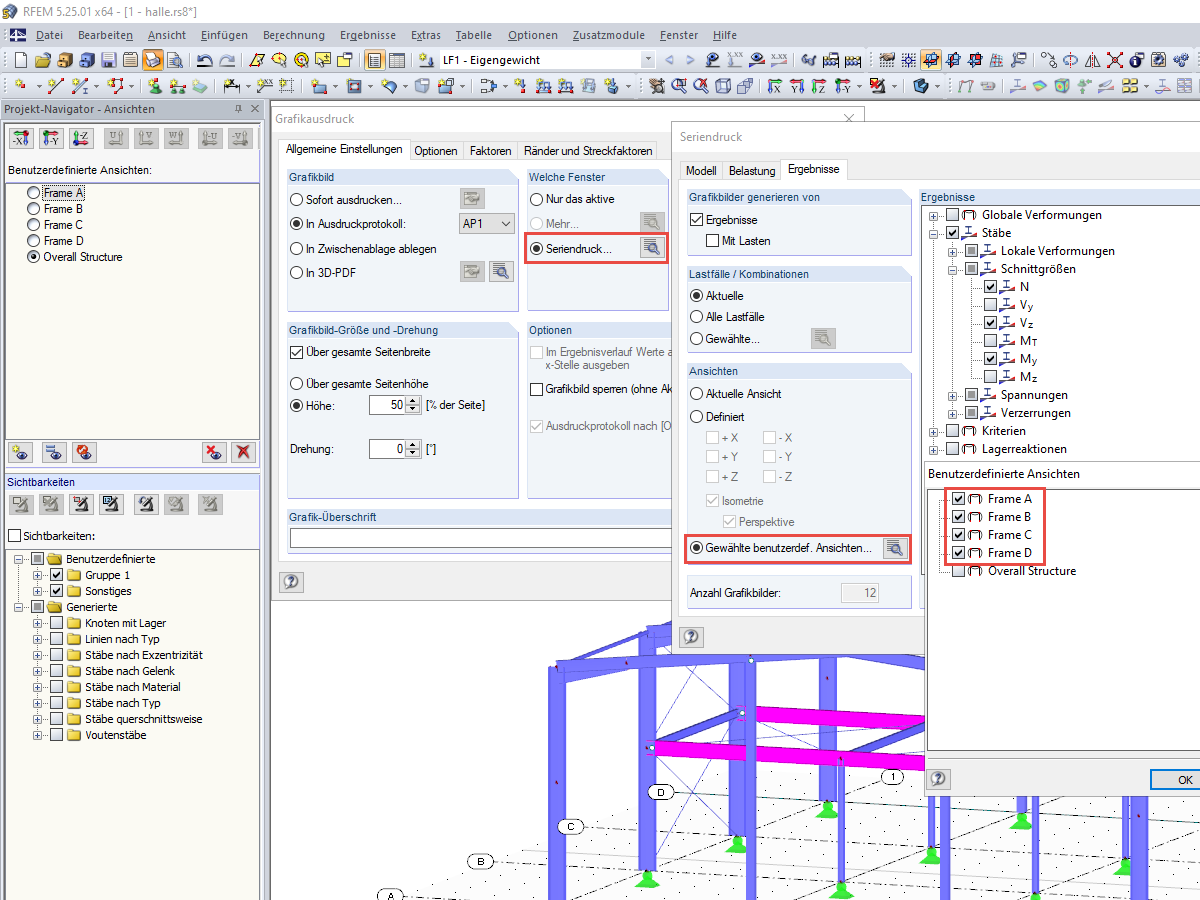Expand Knoten mit Lager tree node
1200x900 pixels.
pos(38,623)
